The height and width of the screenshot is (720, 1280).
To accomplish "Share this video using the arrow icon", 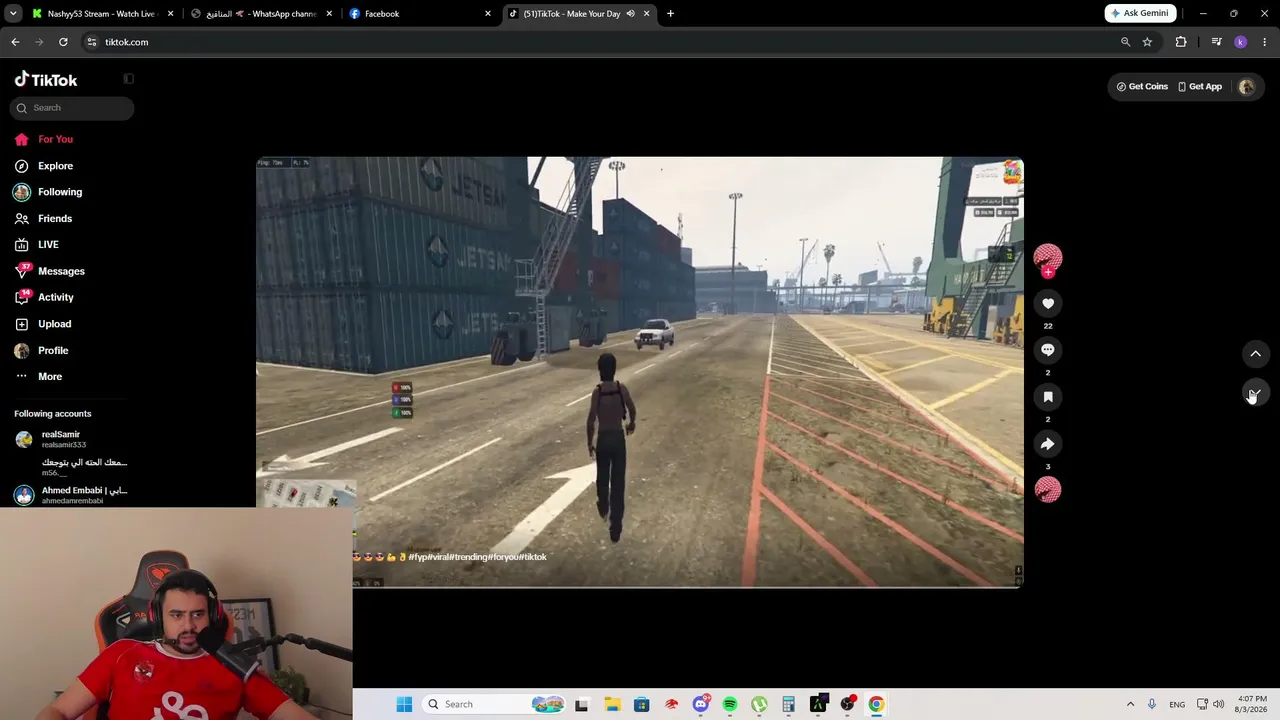I will point(1048,444).
